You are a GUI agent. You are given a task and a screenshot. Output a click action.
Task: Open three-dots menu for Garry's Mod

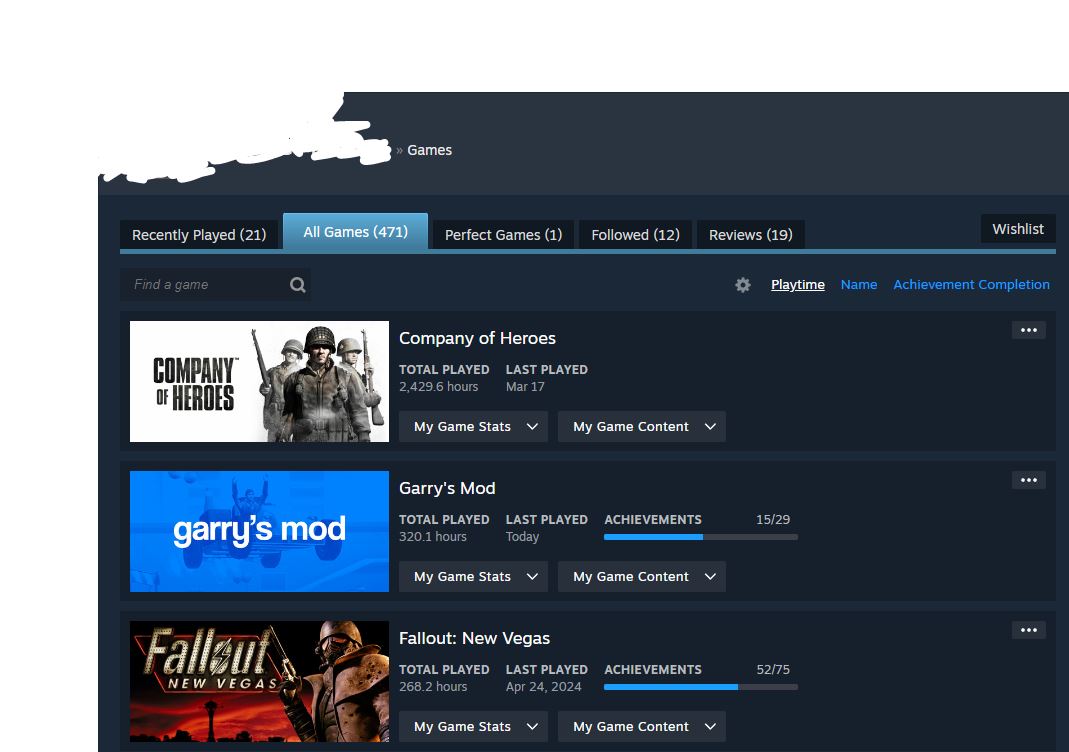pyautogui.click(x=1028, y=480)
